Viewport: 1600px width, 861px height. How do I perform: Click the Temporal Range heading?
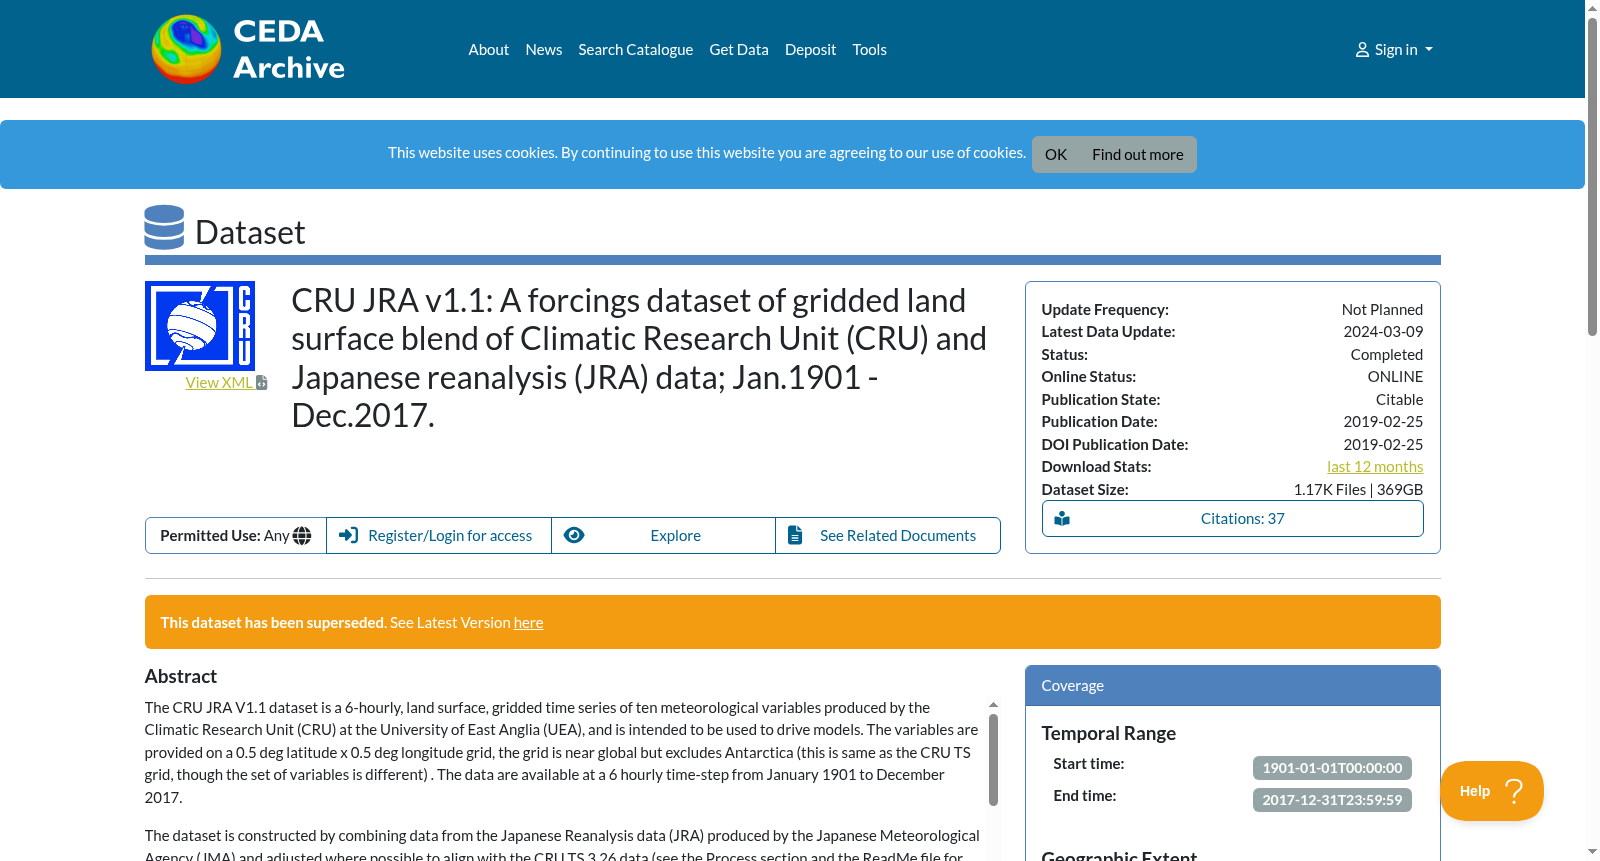(x=1109, y=734)
